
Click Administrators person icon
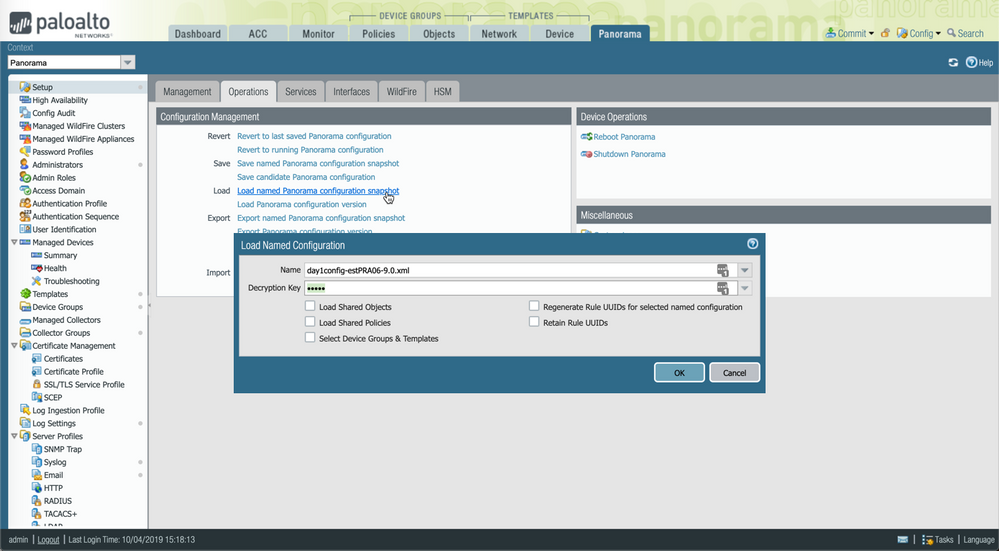(25, 164)
